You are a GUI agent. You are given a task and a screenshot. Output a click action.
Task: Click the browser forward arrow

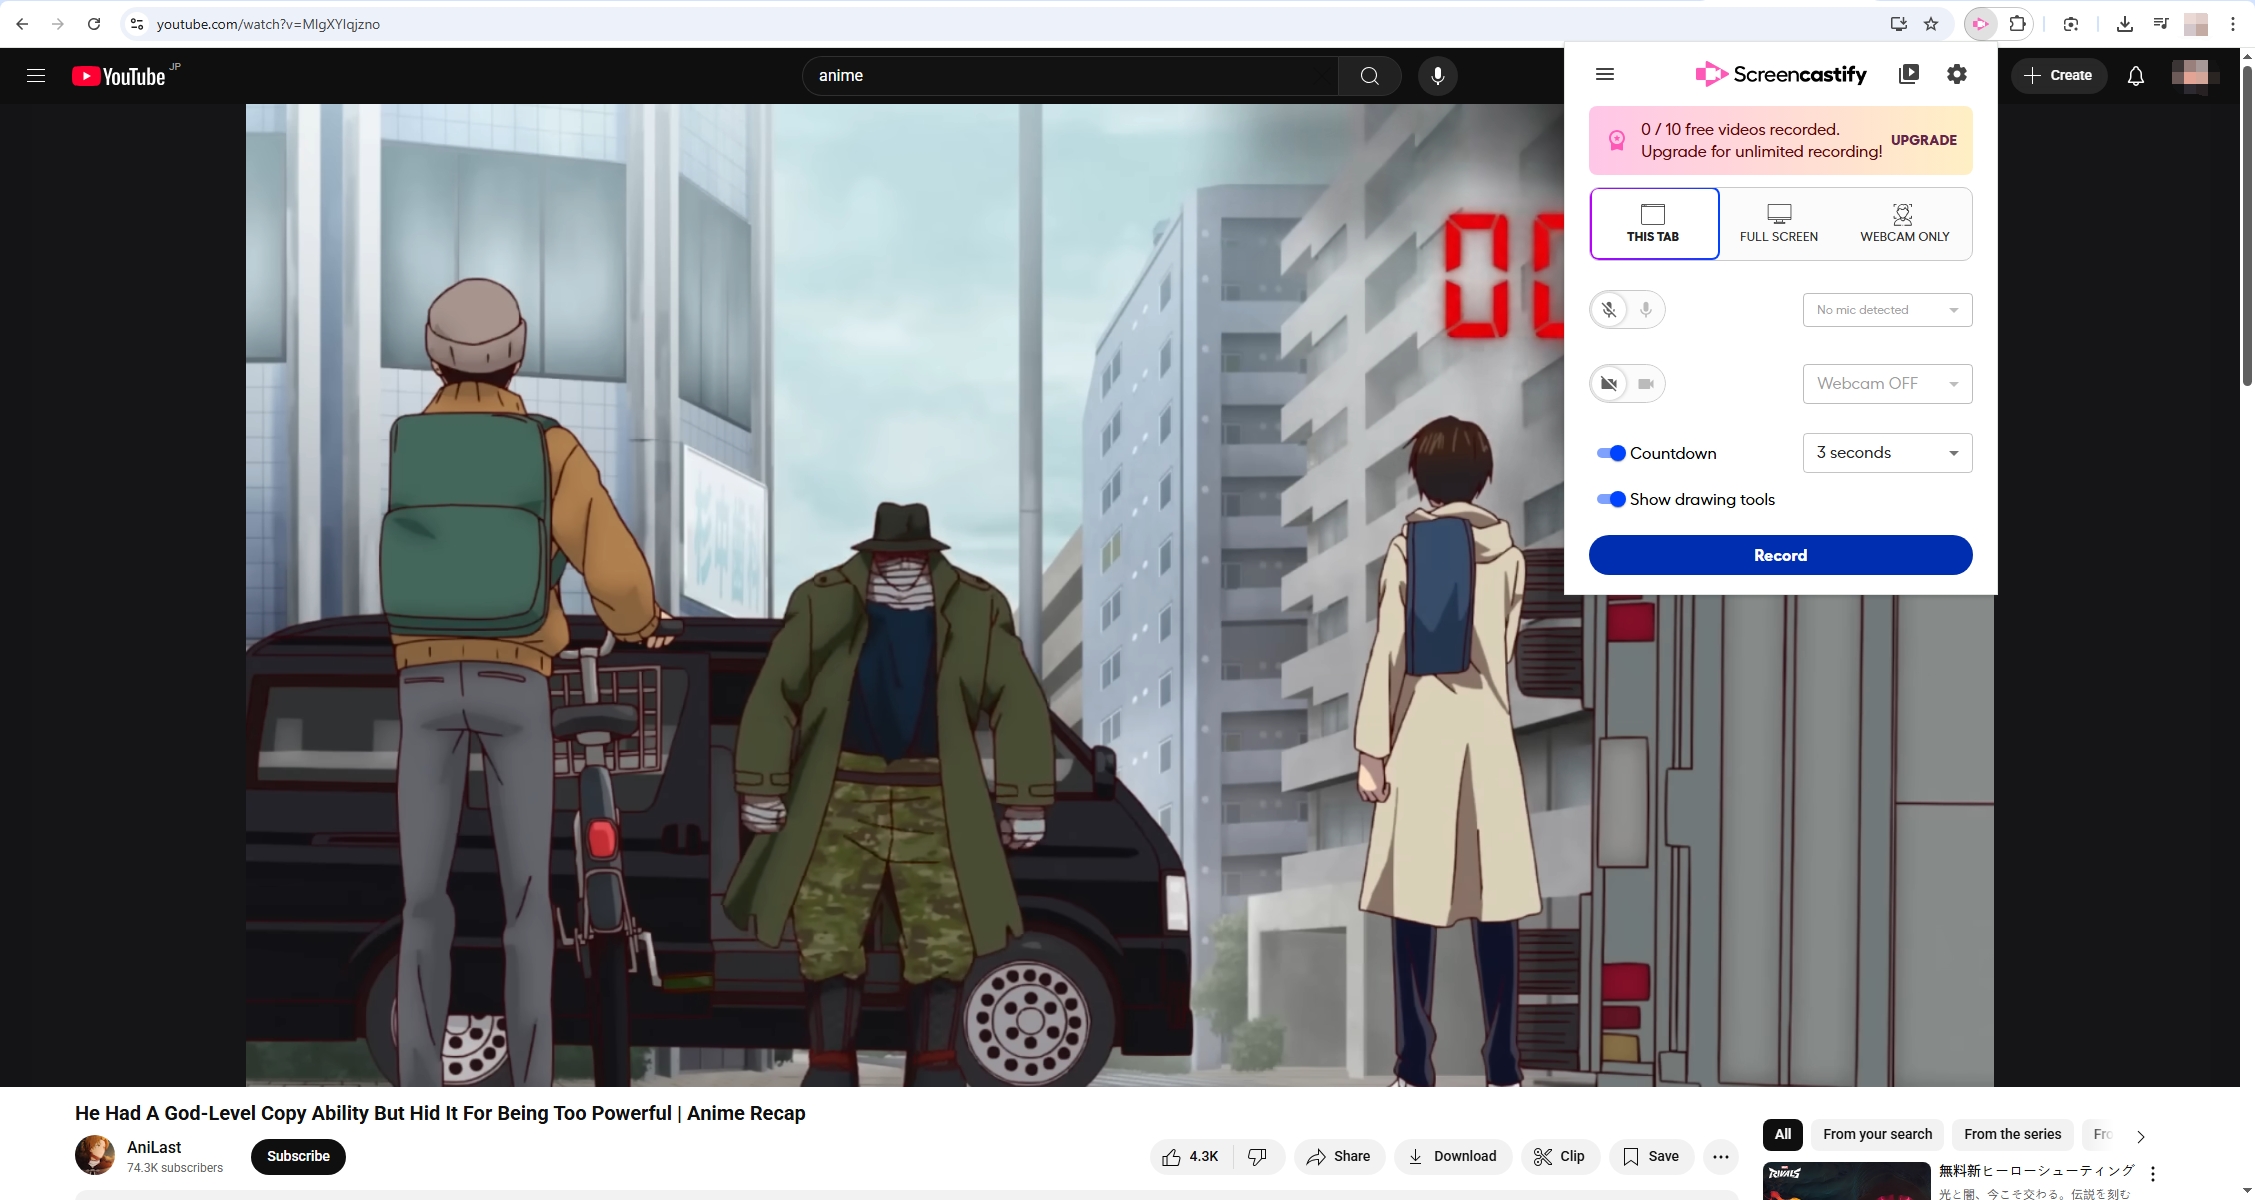coord(57,24)
